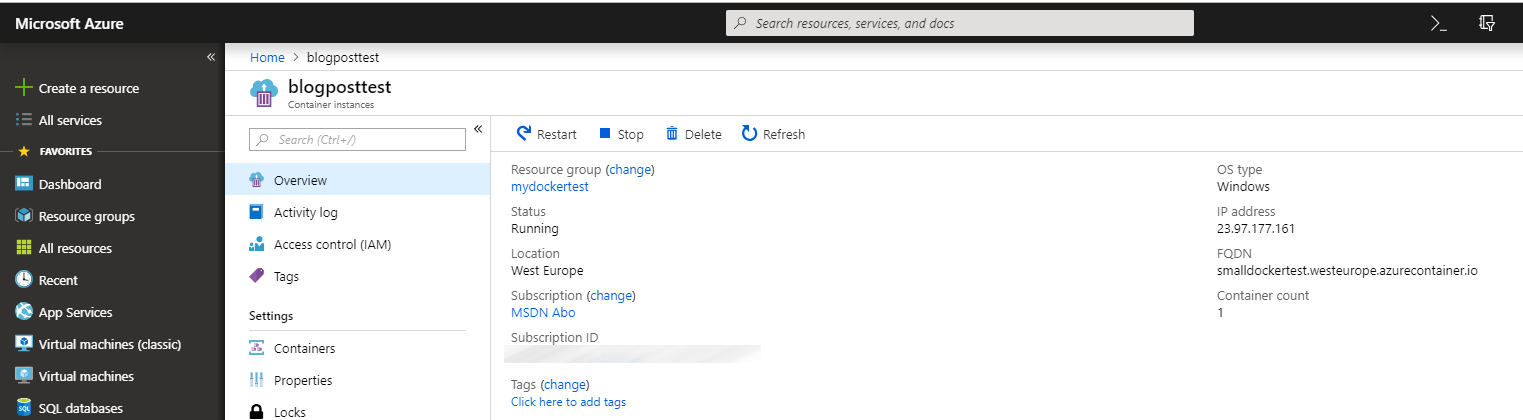This screenshot has width=1523, height=420.
Task: Collapse the resource menu panel
Action: click(478, 129)
